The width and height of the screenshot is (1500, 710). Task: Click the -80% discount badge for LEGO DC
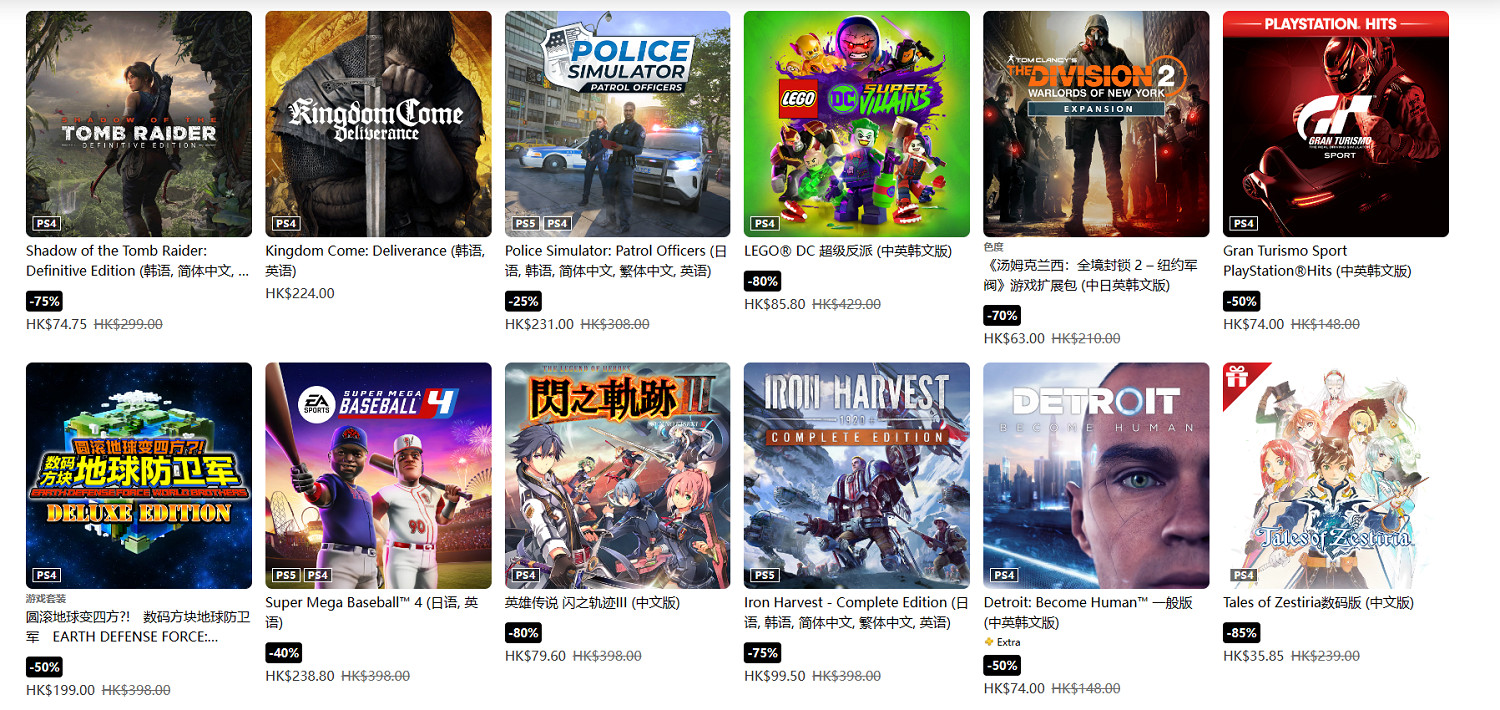tap(763, 281)
